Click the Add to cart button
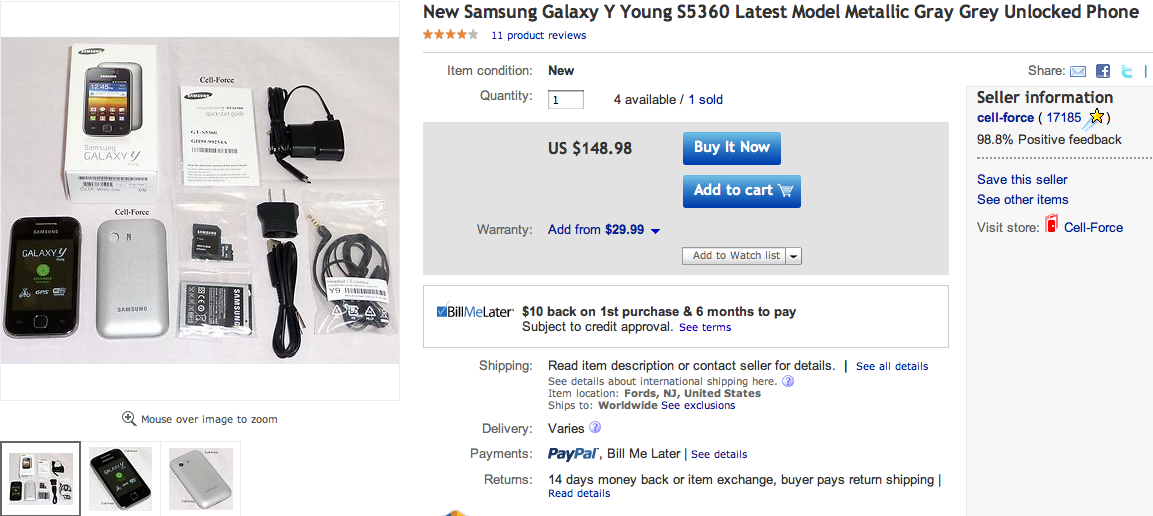Screen dimensions: 1153x516 [x=741, y=190]
